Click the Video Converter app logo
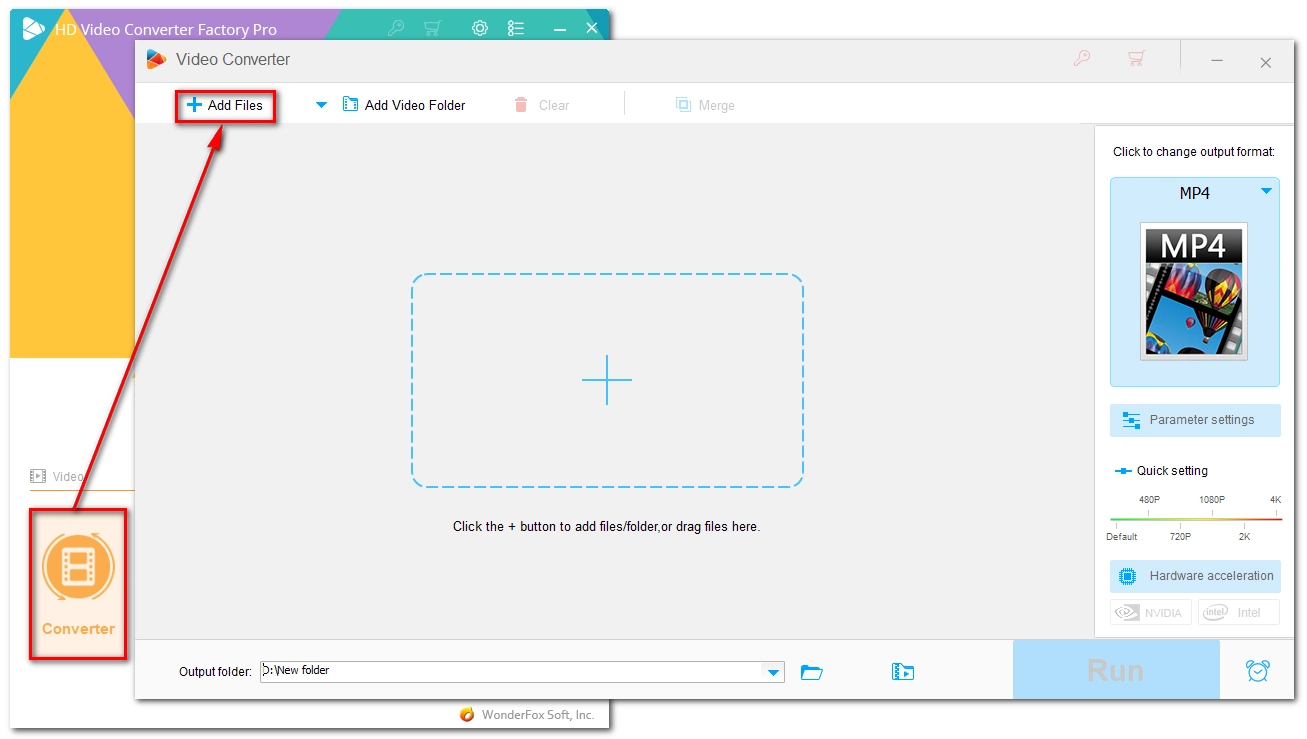 point(156,59)
